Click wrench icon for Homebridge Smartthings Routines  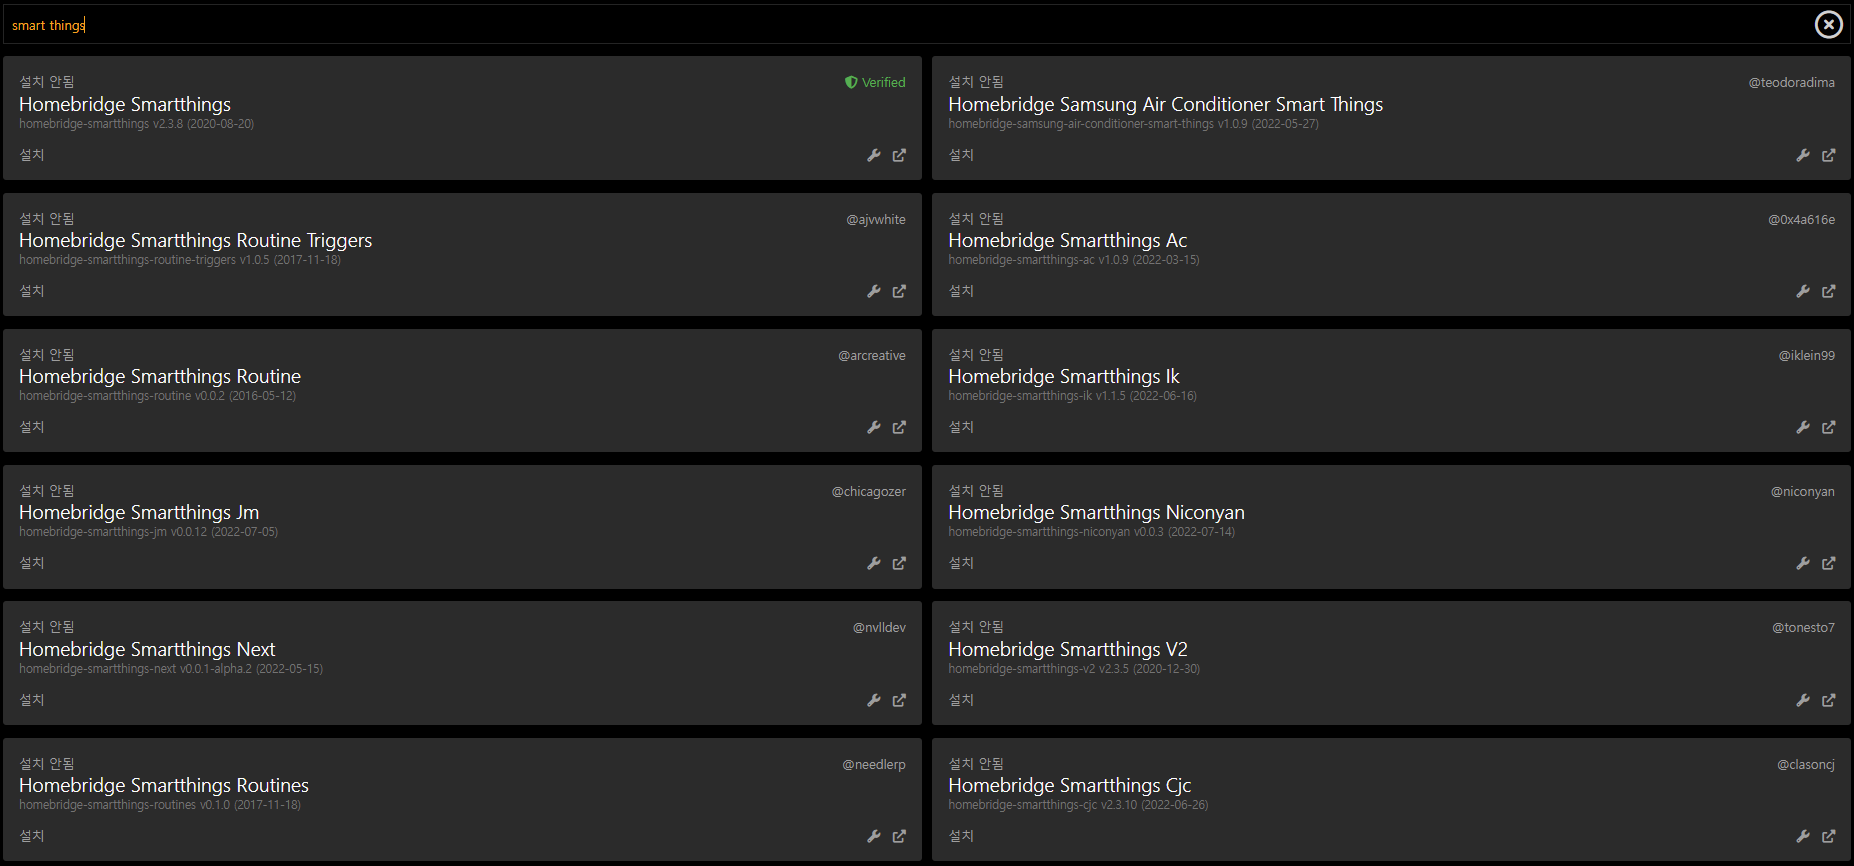874,836
